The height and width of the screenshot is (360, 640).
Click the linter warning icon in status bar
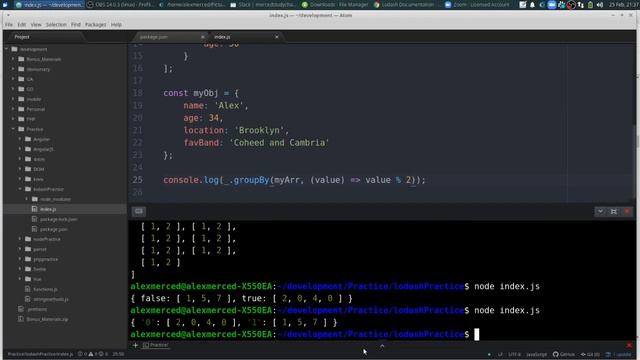[x=91, y=354]
